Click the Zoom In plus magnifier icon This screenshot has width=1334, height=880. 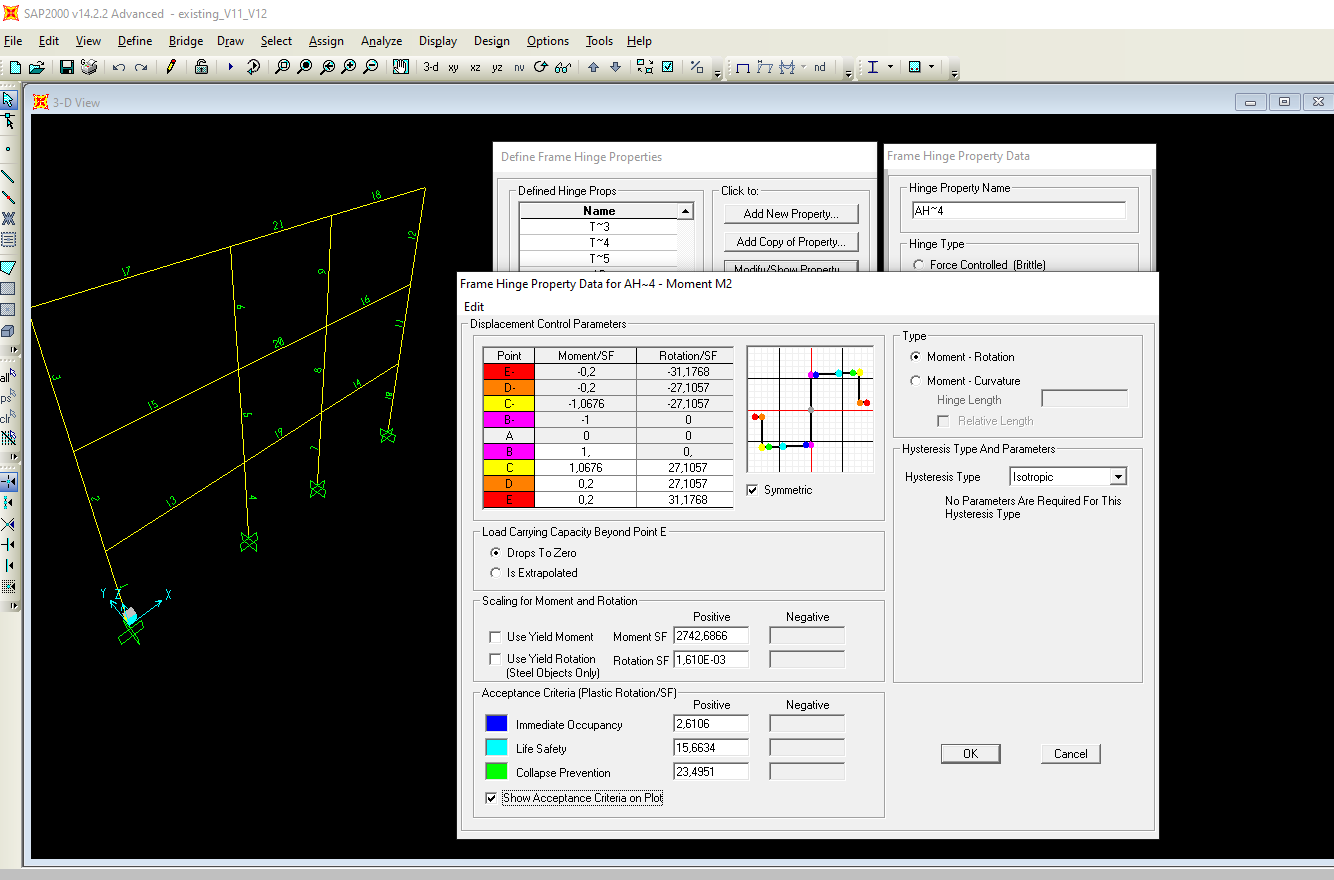(x=349, y=67)
